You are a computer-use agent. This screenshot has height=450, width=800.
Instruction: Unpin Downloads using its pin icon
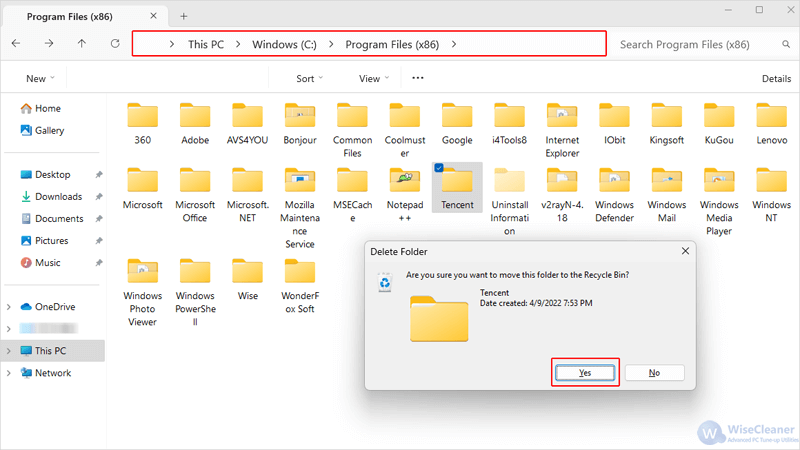(99, 196)
